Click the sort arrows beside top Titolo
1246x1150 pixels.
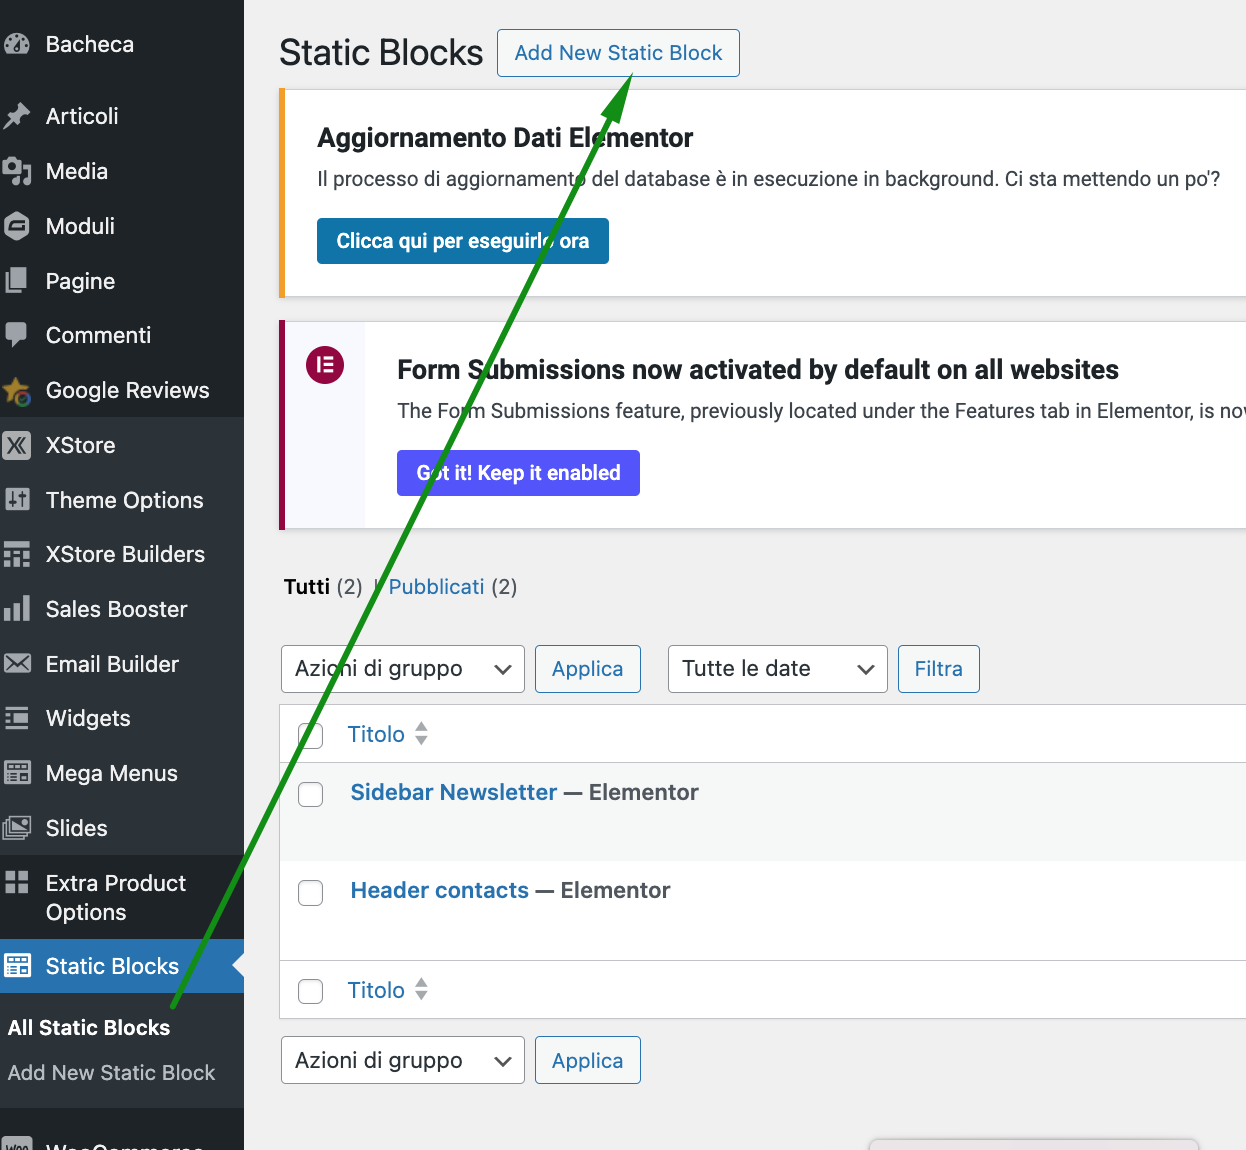click(421, 734)
